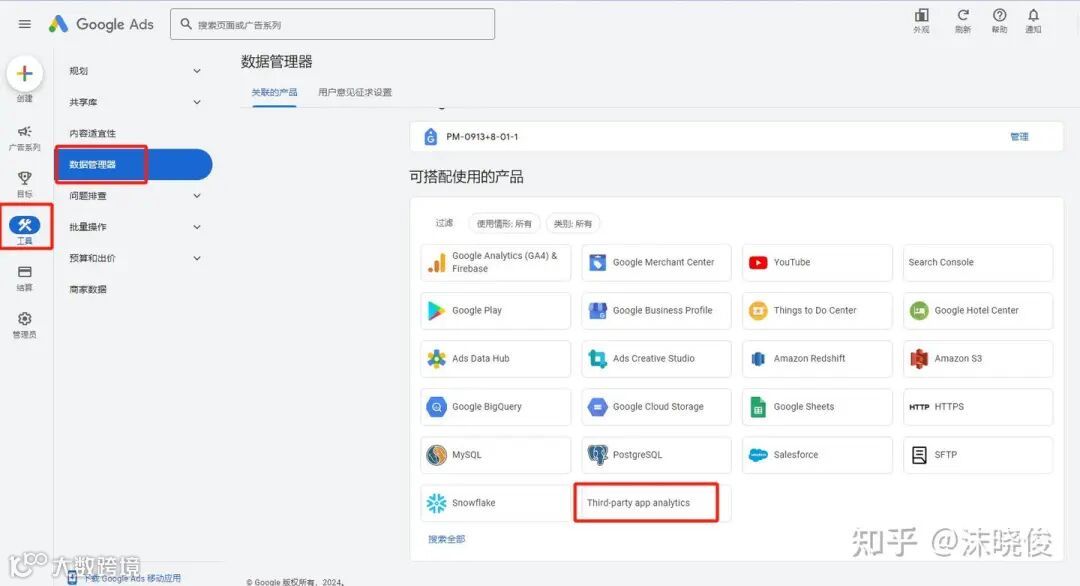Select the Google Cloud Storage card
Viewport: 1080px width, 586px height.
(x=656, y=407)
